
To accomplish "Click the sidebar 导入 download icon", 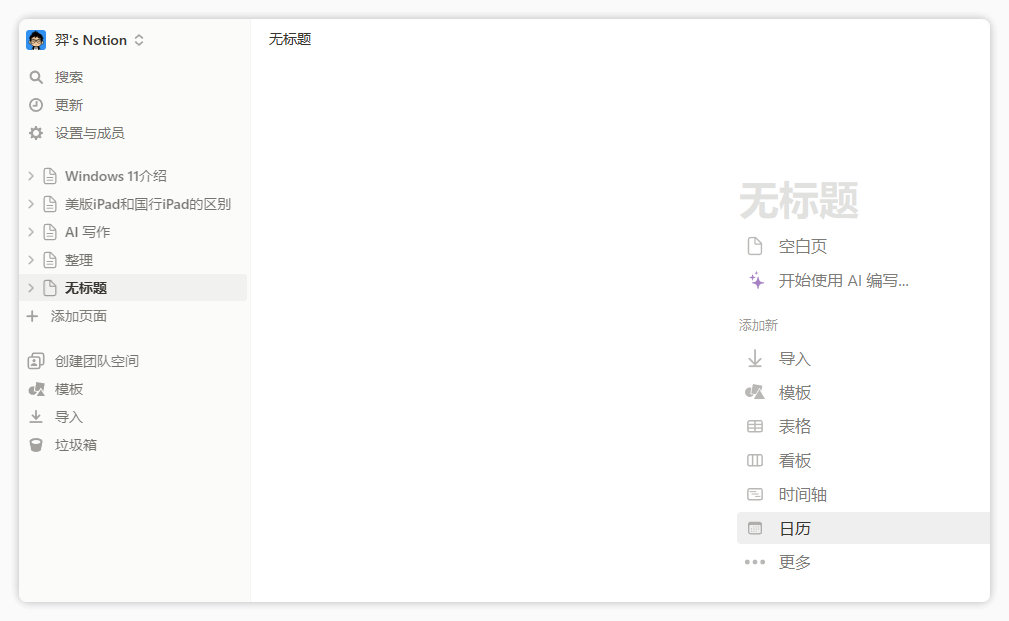I will (x=36, y=417).
